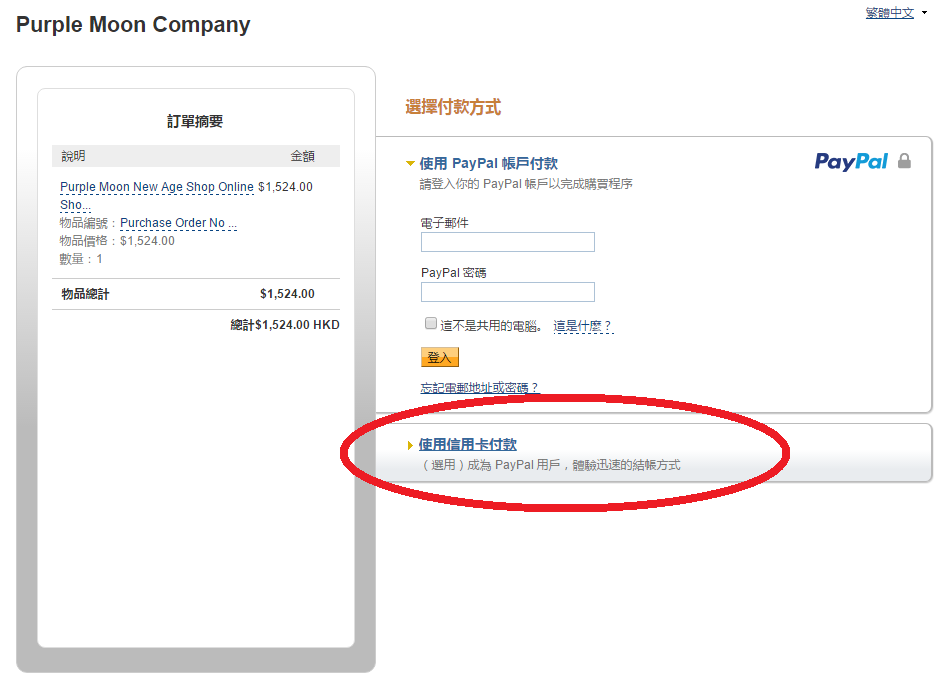Open the Purple Moon New Age Shop Online item link
Viewport: 942px width, 676px height.
(x=157, y=187)
